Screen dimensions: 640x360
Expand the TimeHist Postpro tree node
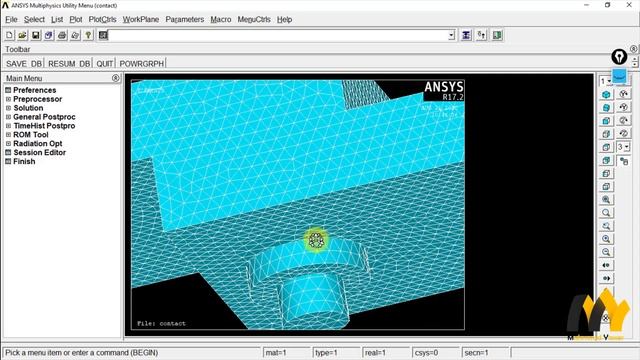click(x=8, y=126)
